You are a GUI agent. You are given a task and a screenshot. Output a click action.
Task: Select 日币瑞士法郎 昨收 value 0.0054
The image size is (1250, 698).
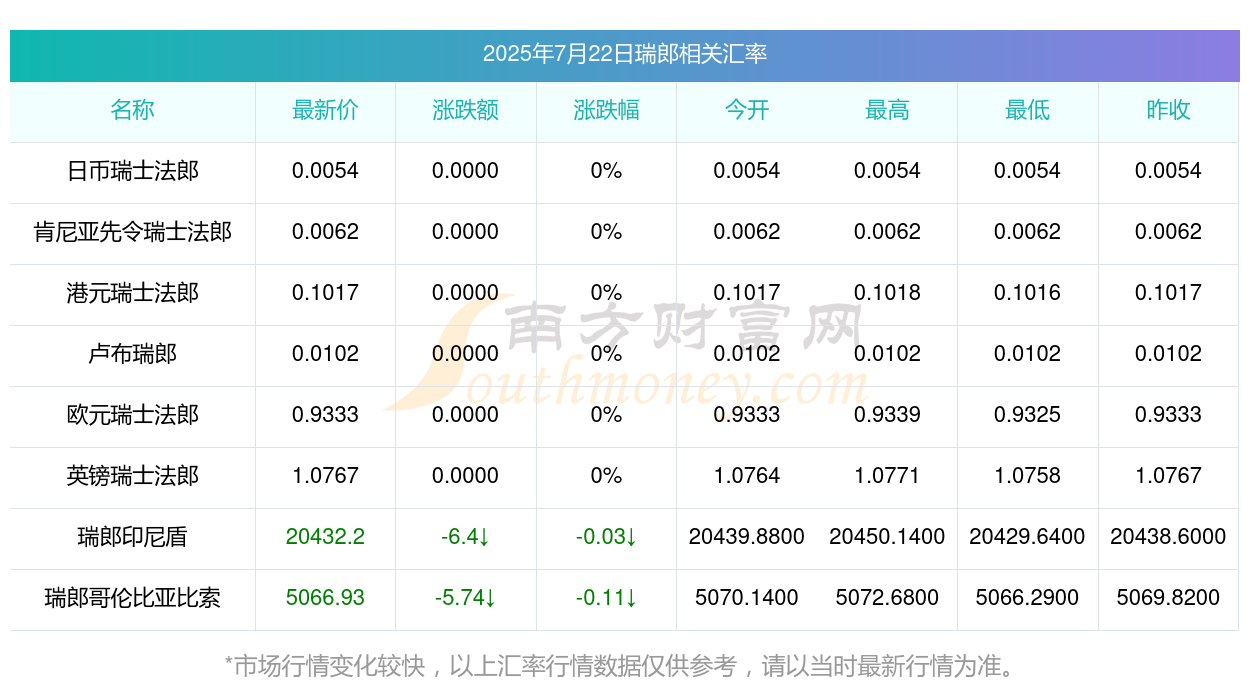coord(1168,171)
